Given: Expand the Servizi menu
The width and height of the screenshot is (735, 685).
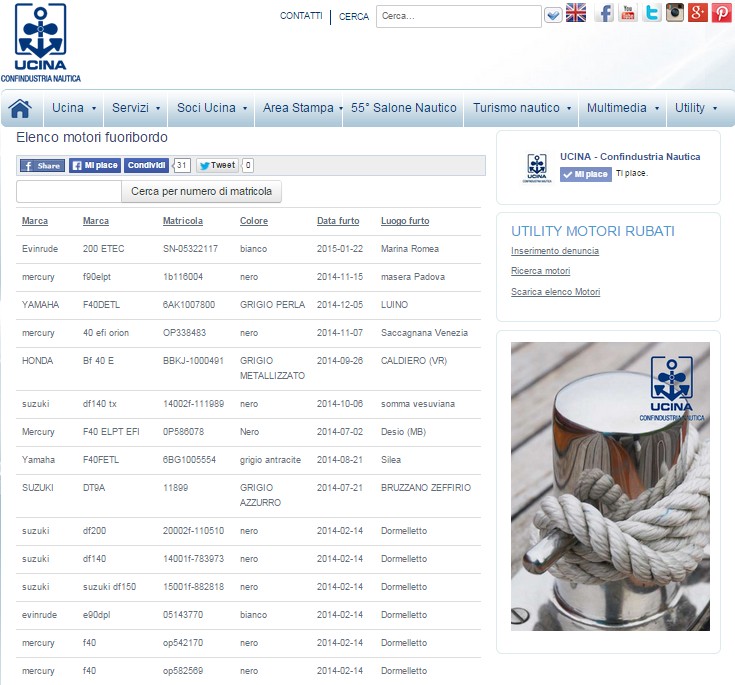Looking at the screenshot, I should (x=136, y=108).
